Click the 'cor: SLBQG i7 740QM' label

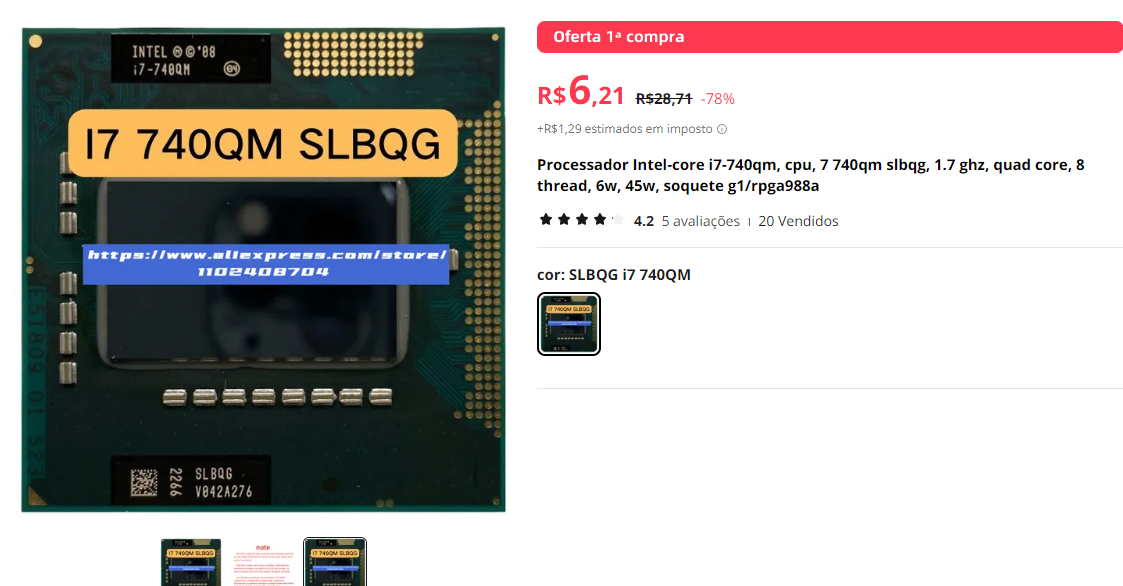tap(614, 275)
